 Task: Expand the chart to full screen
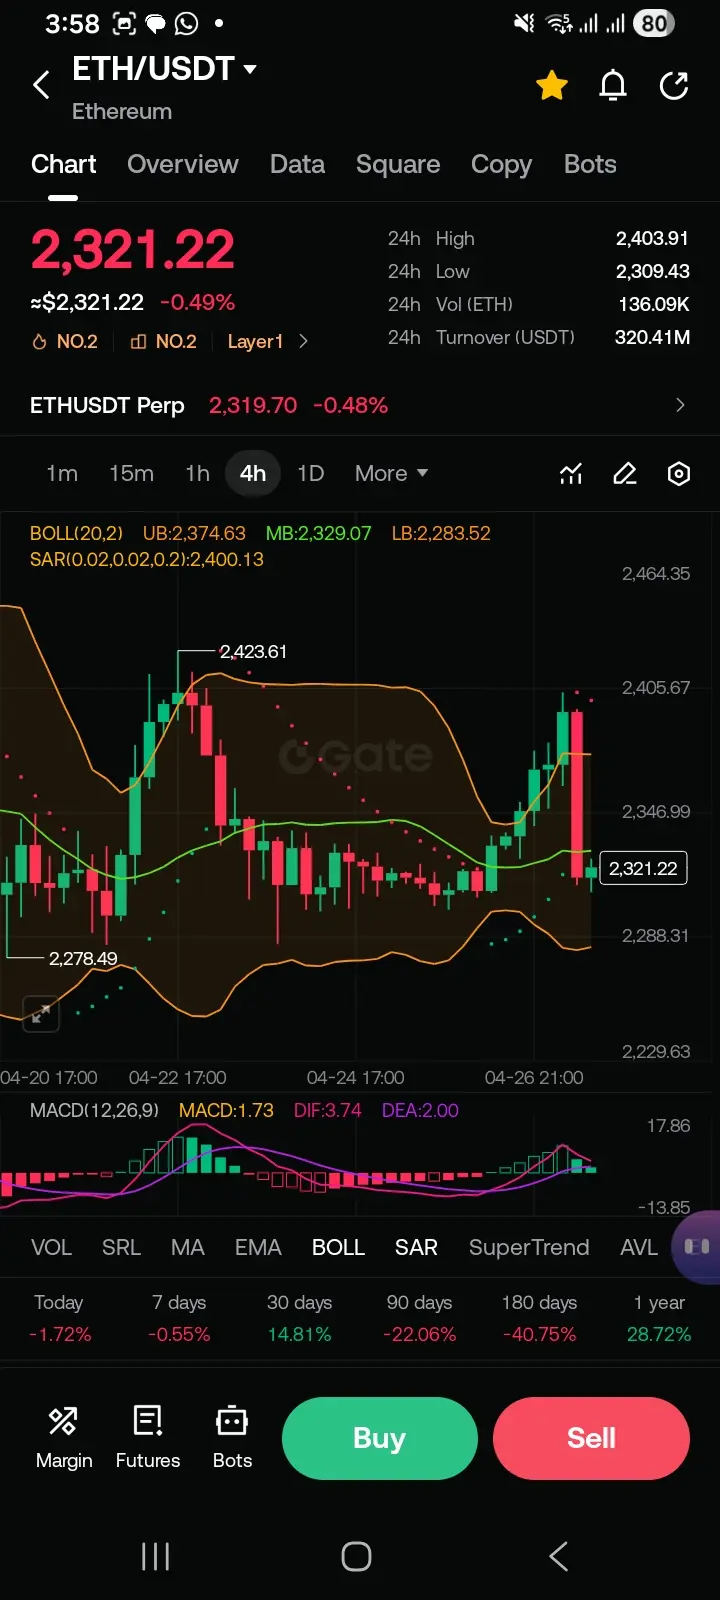(41, 1014)
